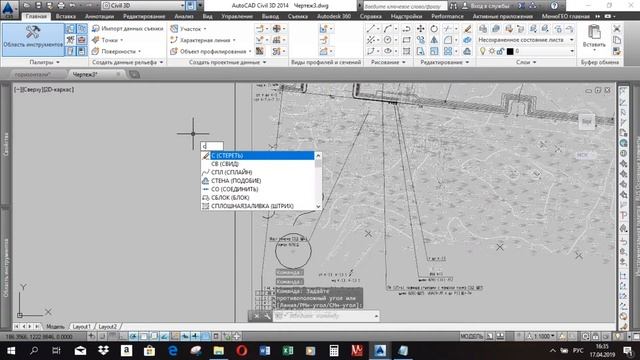Click the application menu A logo
The image size is (640, 360).
coord(9,8)
